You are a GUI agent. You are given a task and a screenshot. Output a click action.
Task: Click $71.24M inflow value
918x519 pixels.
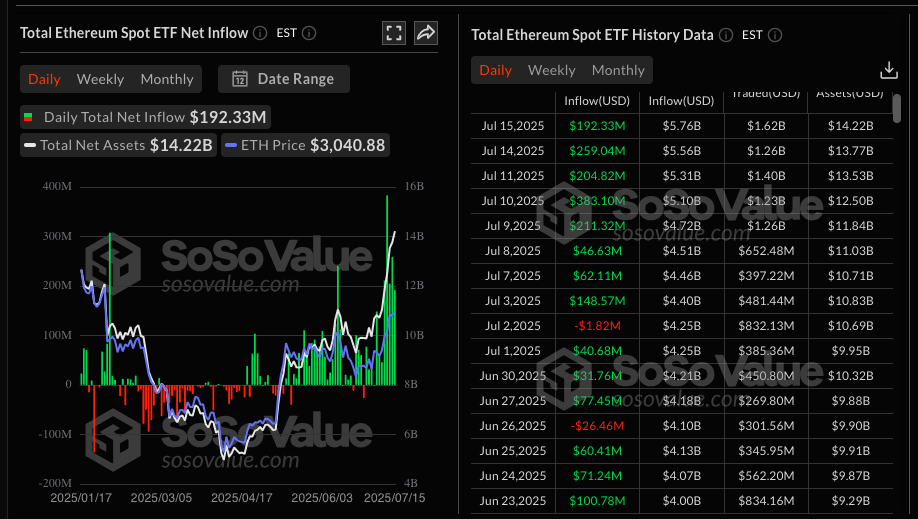coord(597,476)
